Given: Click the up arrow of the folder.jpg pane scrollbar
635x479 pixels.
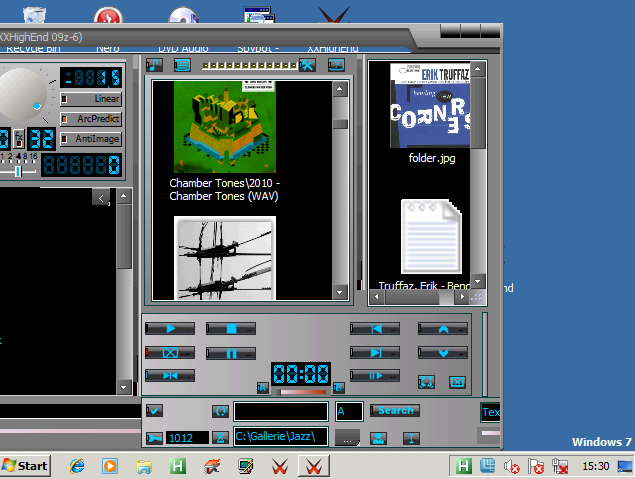Looking at the screenshot, I should [x=478, y=69].
